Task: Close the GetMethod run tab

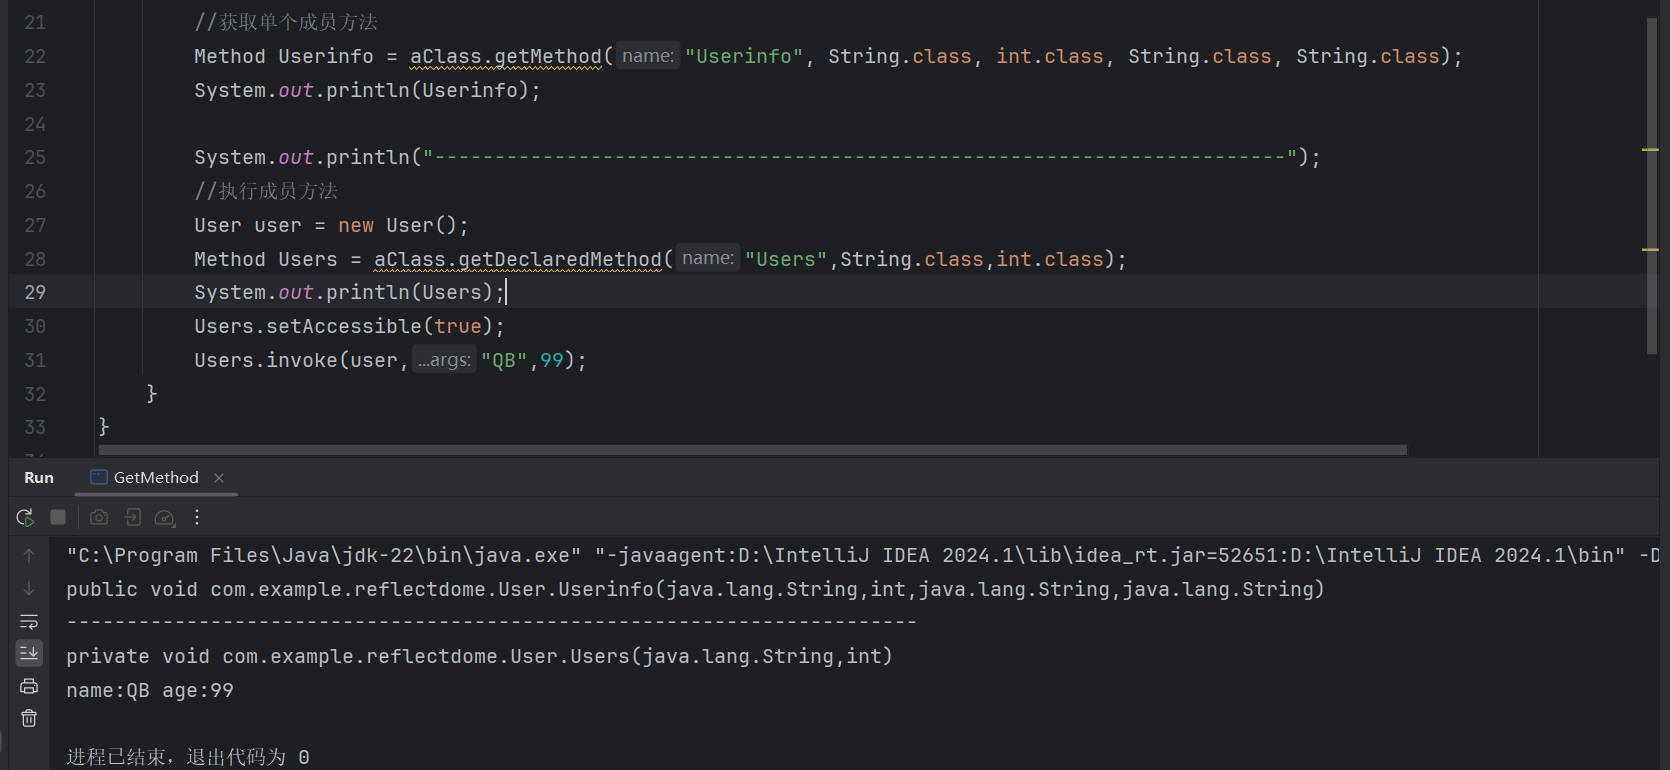Action: click(219, 478)
